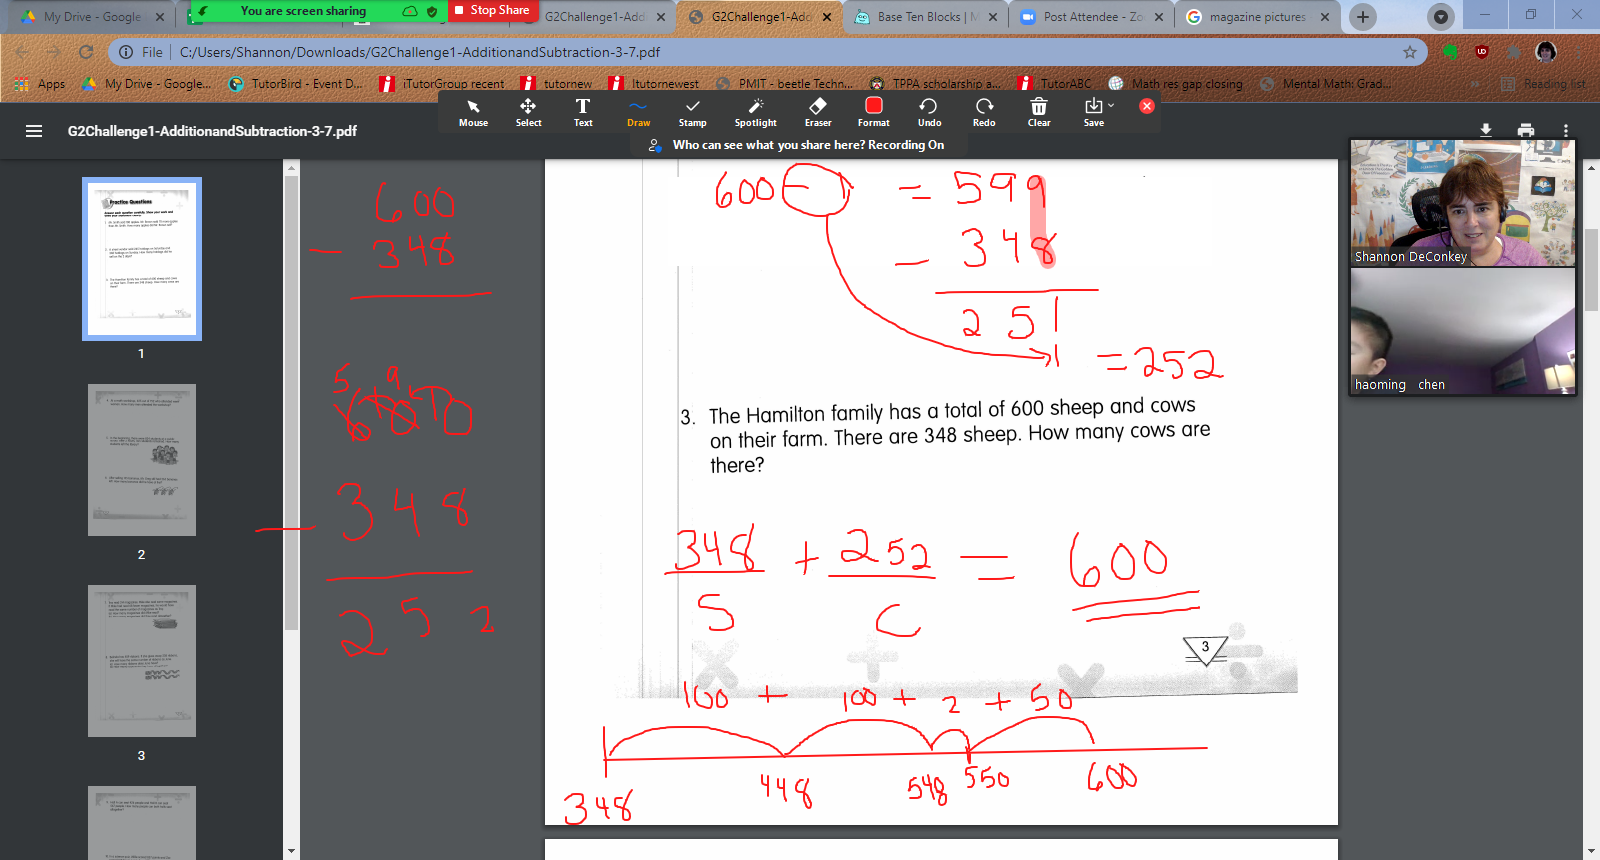Viewport: 1600px width, 860px height.
Task: Open the extensions puzzle icon
Action: point(1514,52)
